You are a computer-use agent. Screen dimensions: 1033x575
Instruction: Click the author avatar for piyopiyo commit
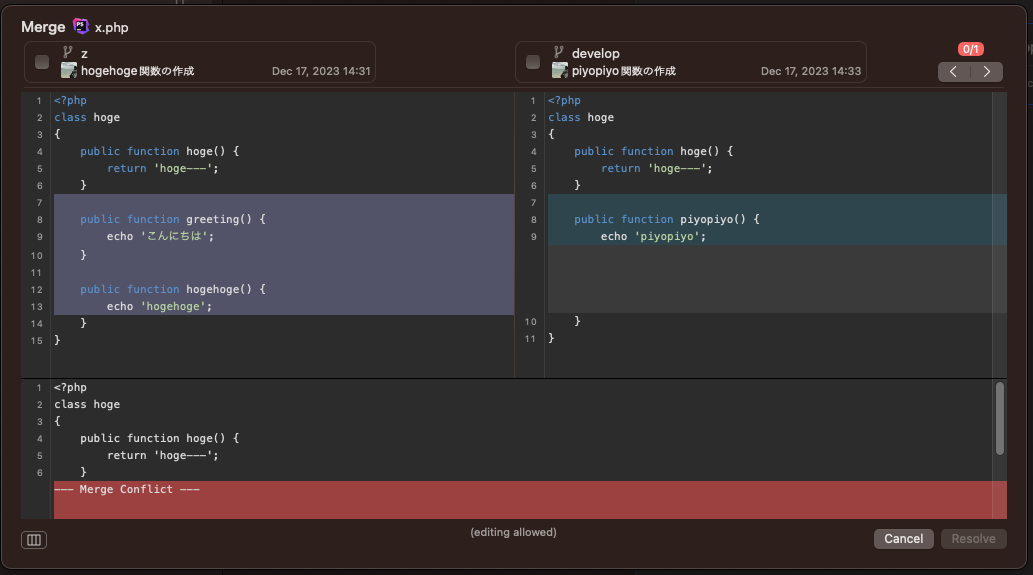click(560, 71)
